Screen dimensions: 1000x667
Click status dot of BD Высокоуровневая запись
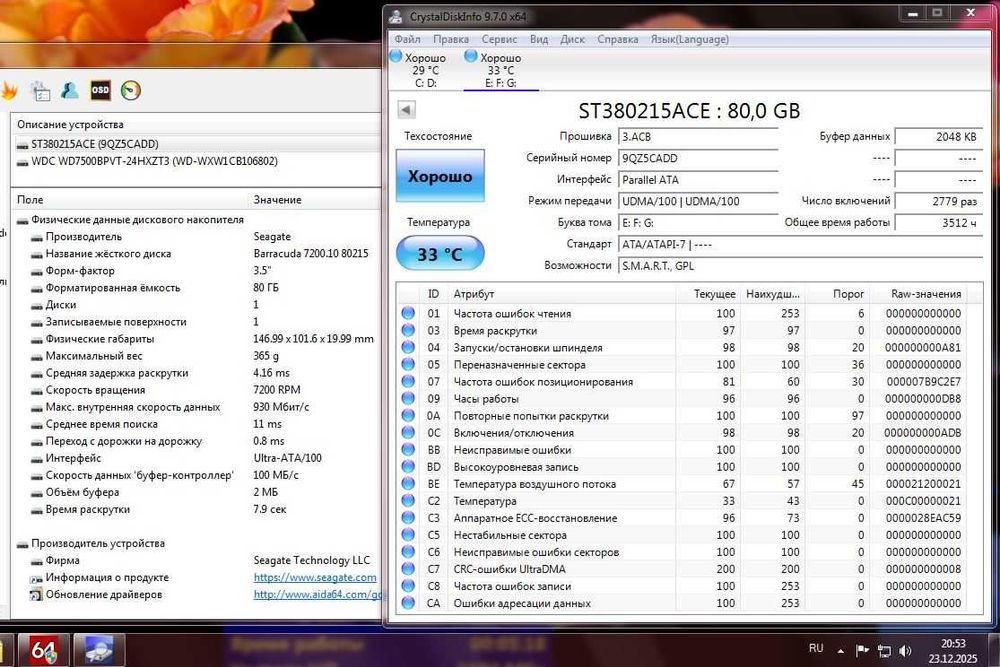tap(408, 467)
